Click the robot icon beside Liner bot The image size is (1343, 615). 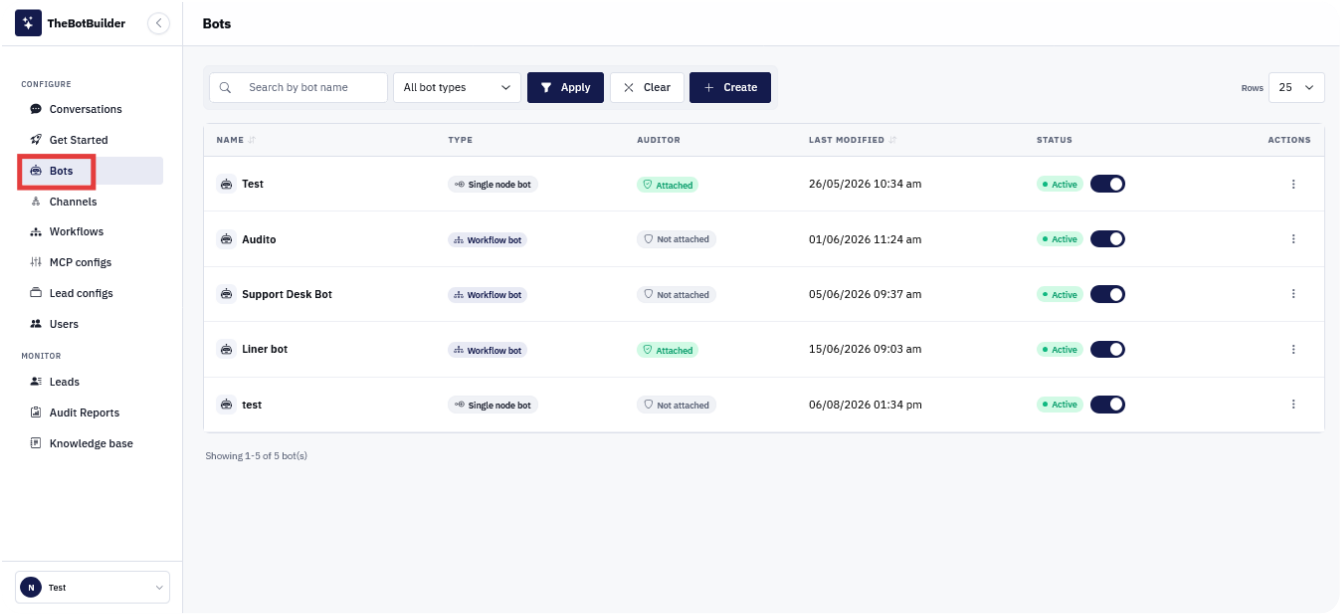coord(225,349)
